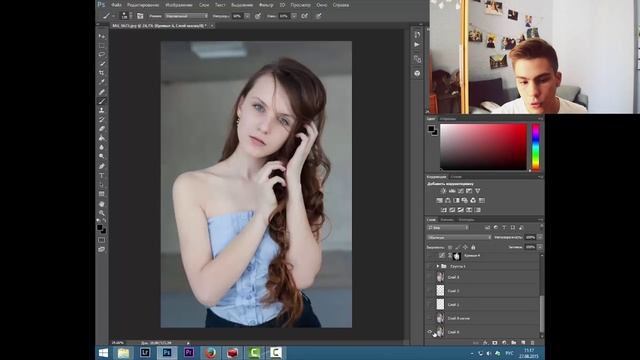
Task: Select the Dodge tool
Action: [102, 156]
